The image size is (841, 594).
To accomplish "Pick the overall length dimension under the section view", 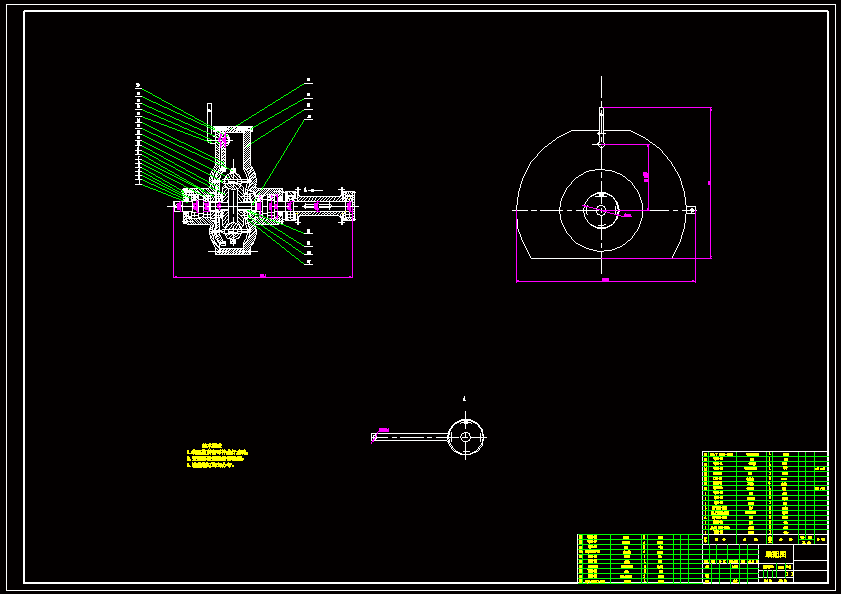I will click(x=263, y=276).
